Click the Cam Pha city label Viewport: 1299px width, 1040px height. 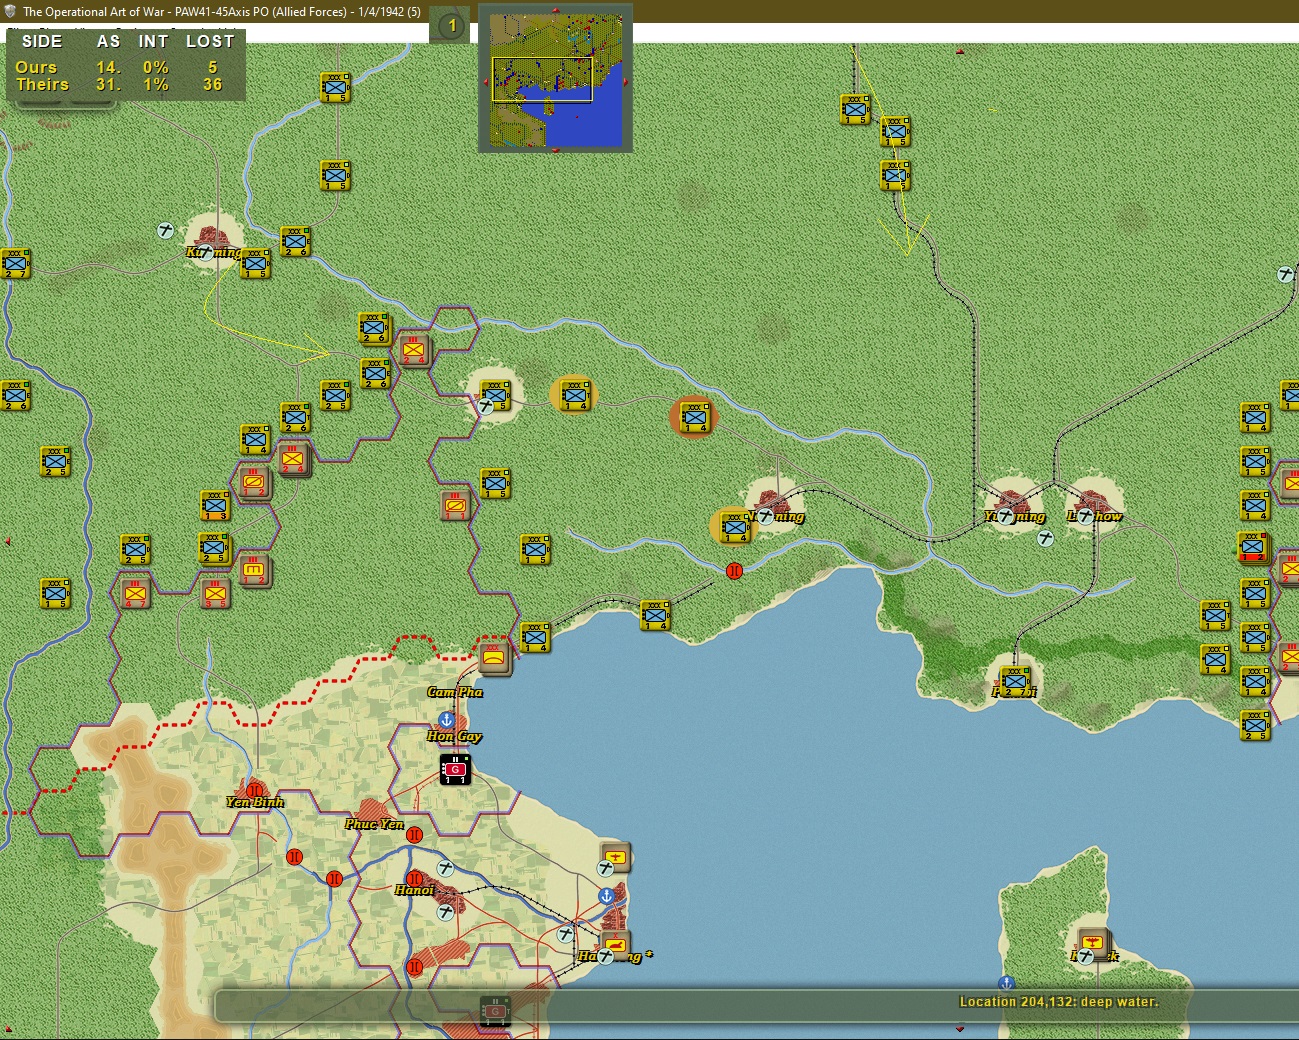click(x=455, y=692)
